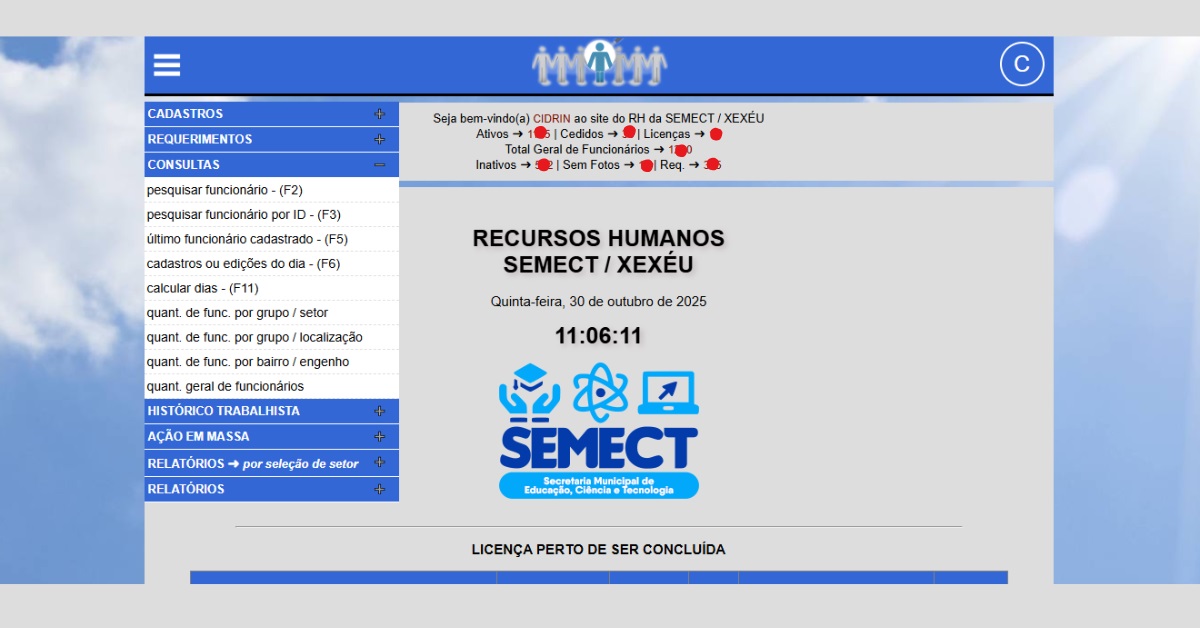Open quant. de func. por grupo / localização
1200x628 pixels.
point(254,337)
